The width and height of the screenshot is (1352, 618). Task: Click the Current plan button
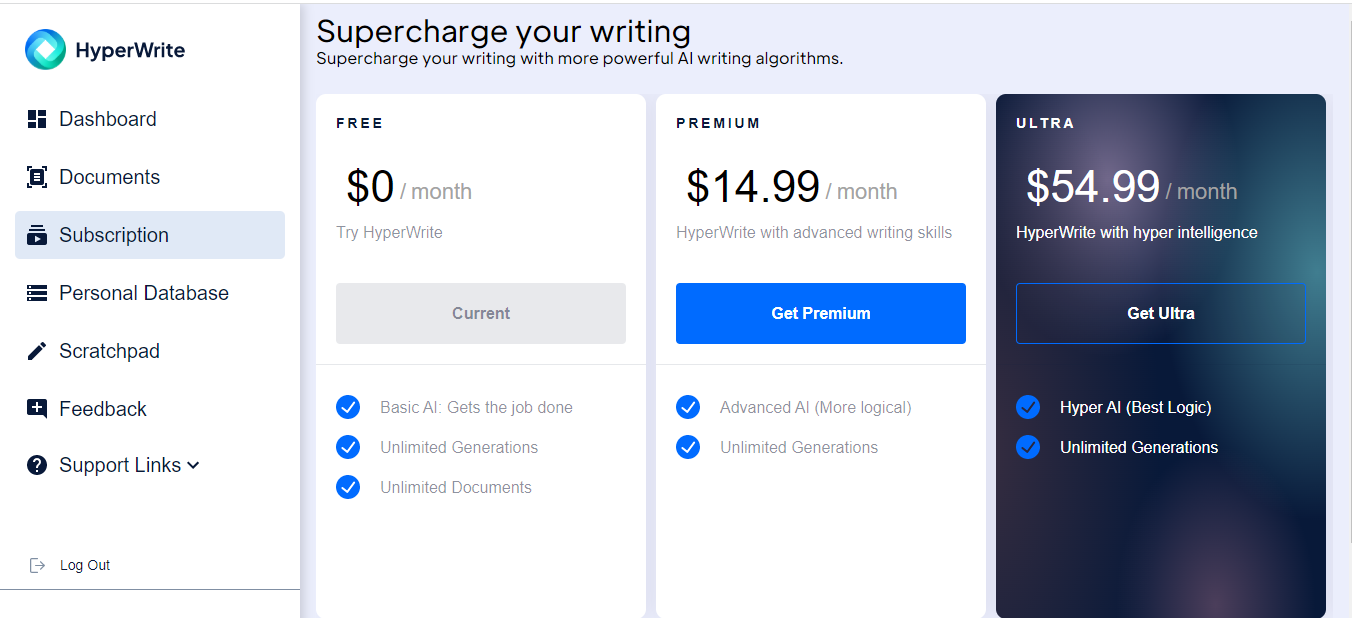481,313
